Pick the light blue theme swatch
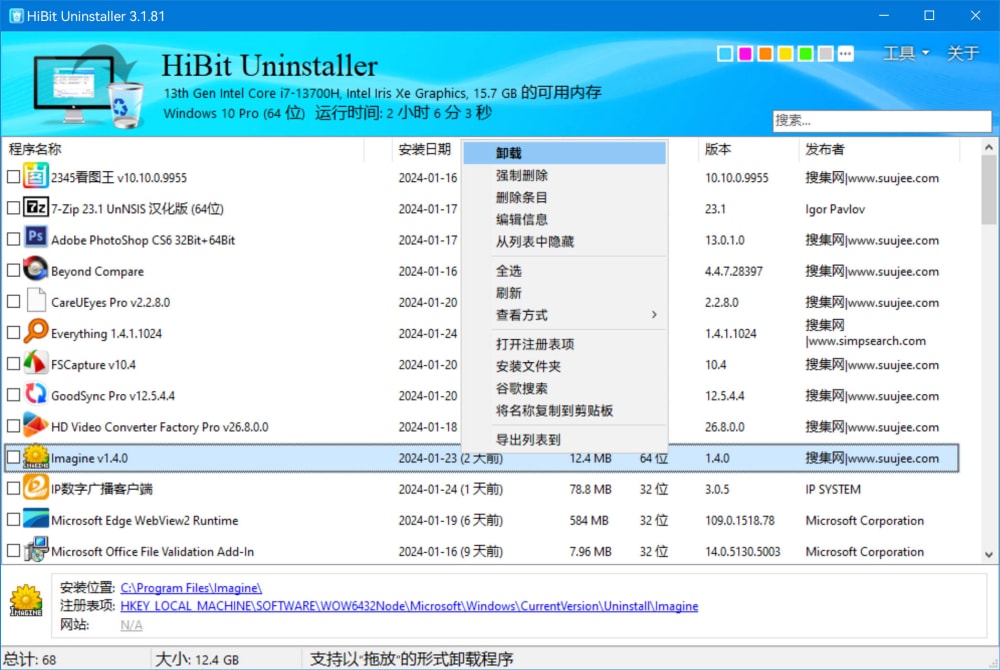Image resolution: width=1000 pixels, height=670 pixels. (x=725, y=54)
